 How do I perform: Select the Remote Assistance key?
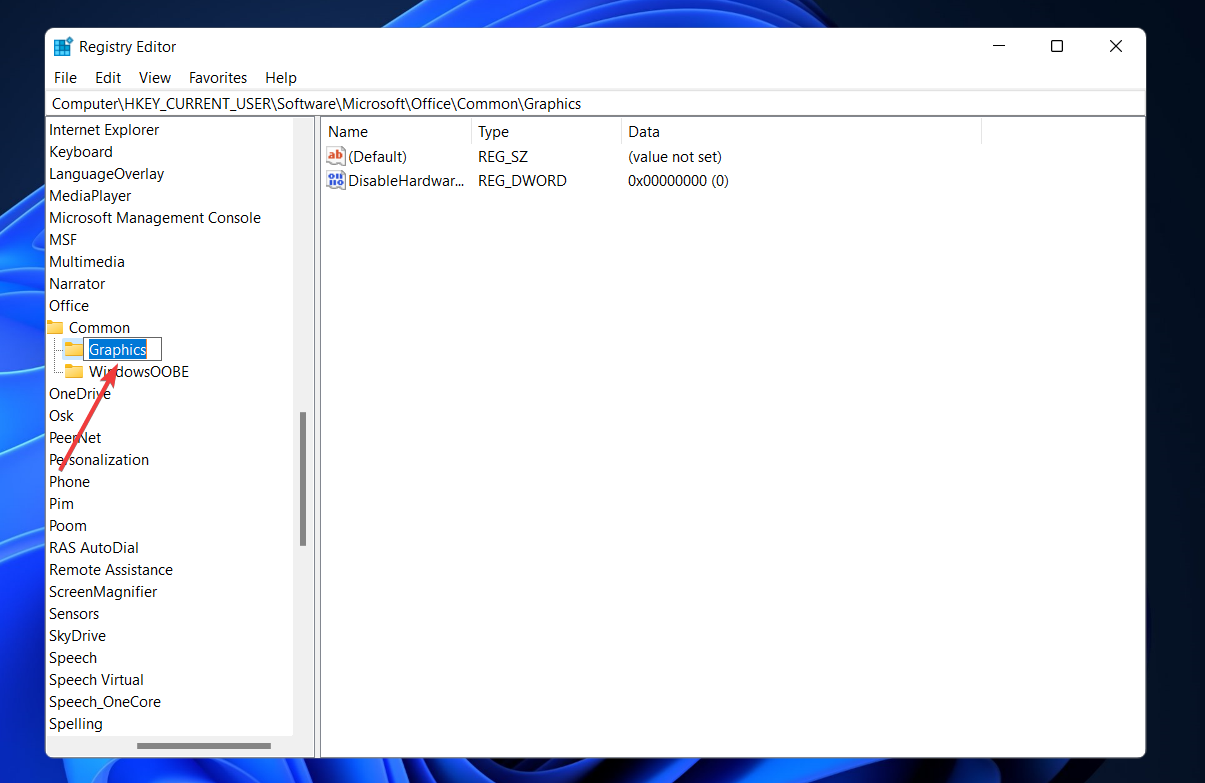(x=111, y=570)
